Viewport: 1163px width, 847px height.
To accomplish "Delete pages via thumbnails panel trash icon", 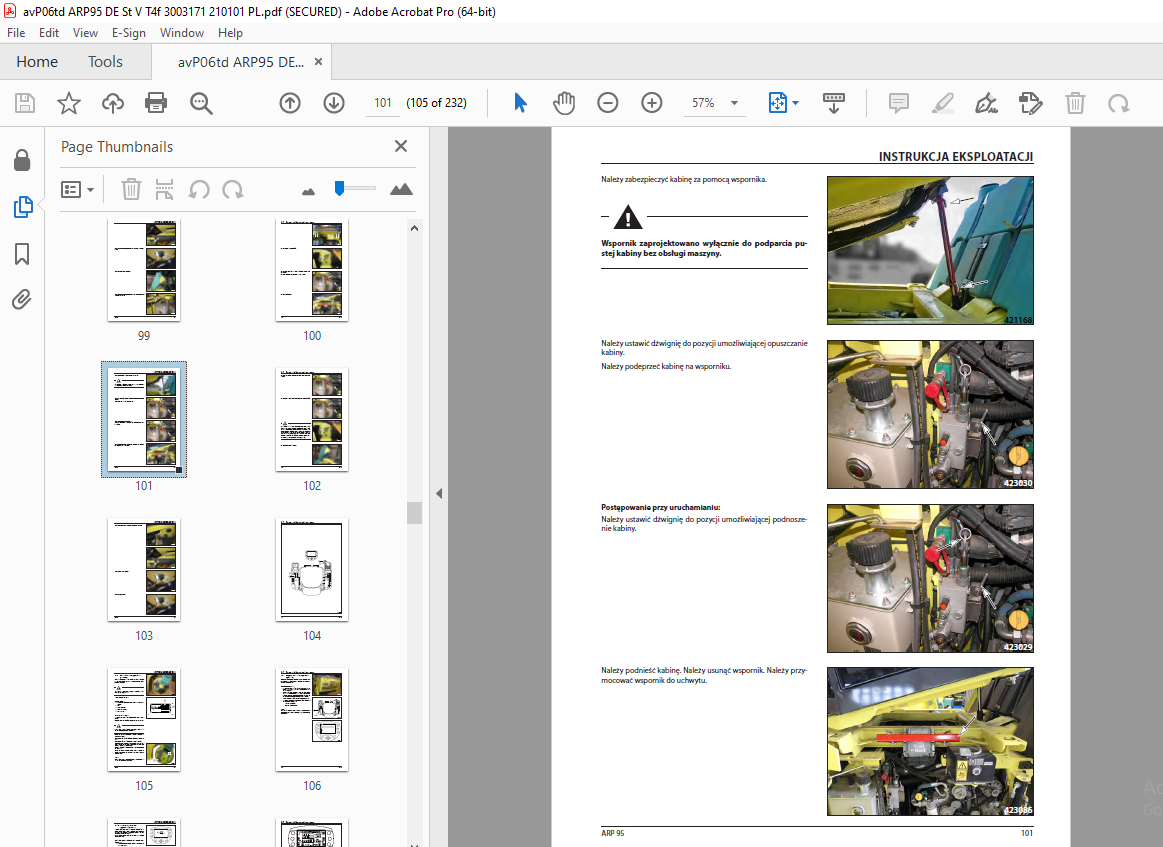I will tap(131, 190).
